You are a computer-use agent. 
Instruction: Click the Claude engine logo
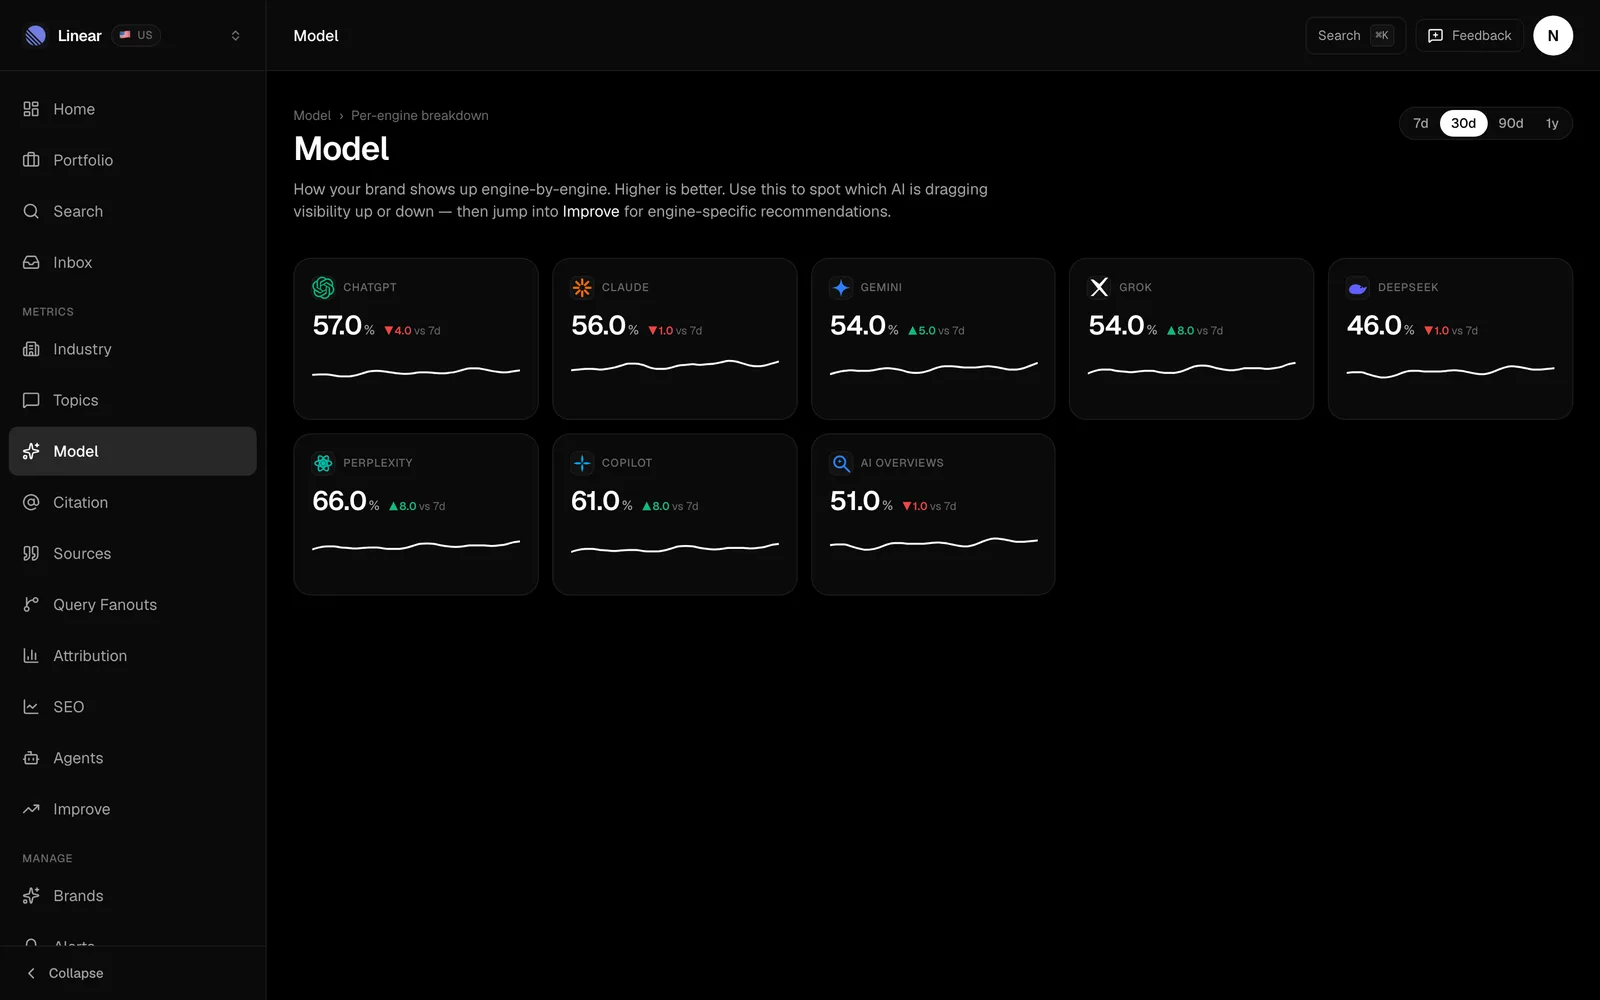tap(582, 288)
